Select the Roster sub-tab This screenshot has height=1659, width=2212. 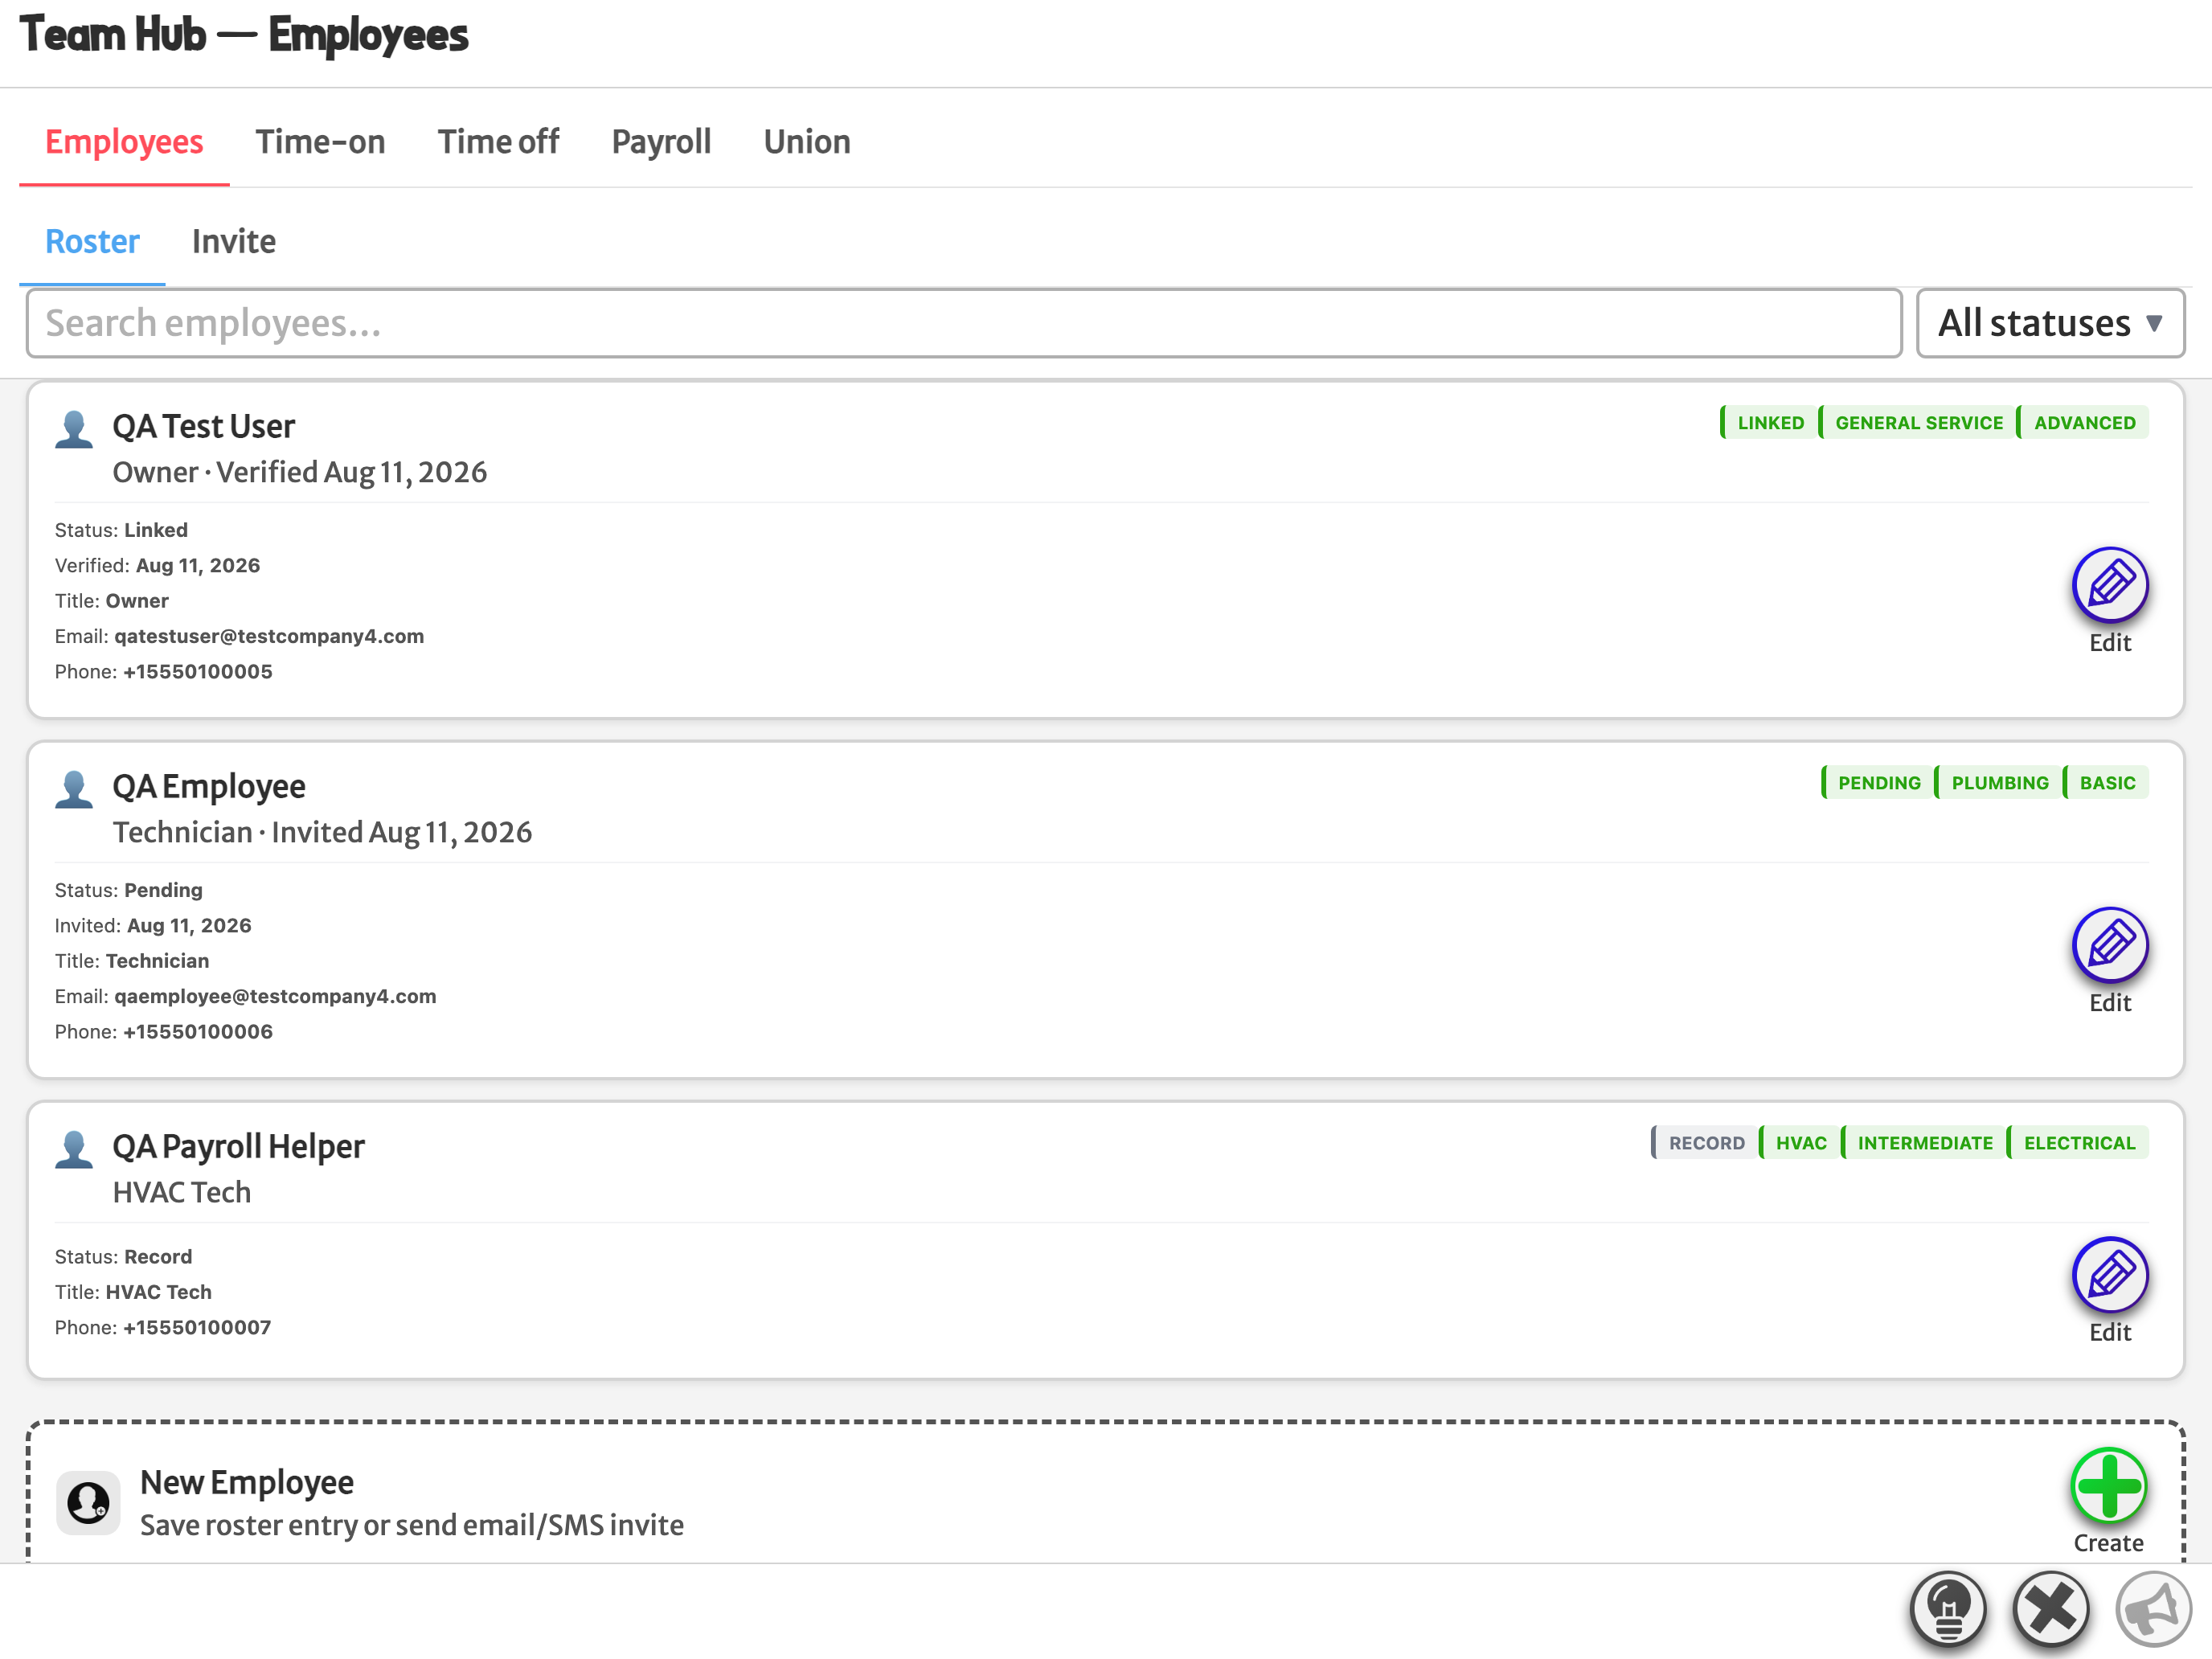click(x=92, y=242)
